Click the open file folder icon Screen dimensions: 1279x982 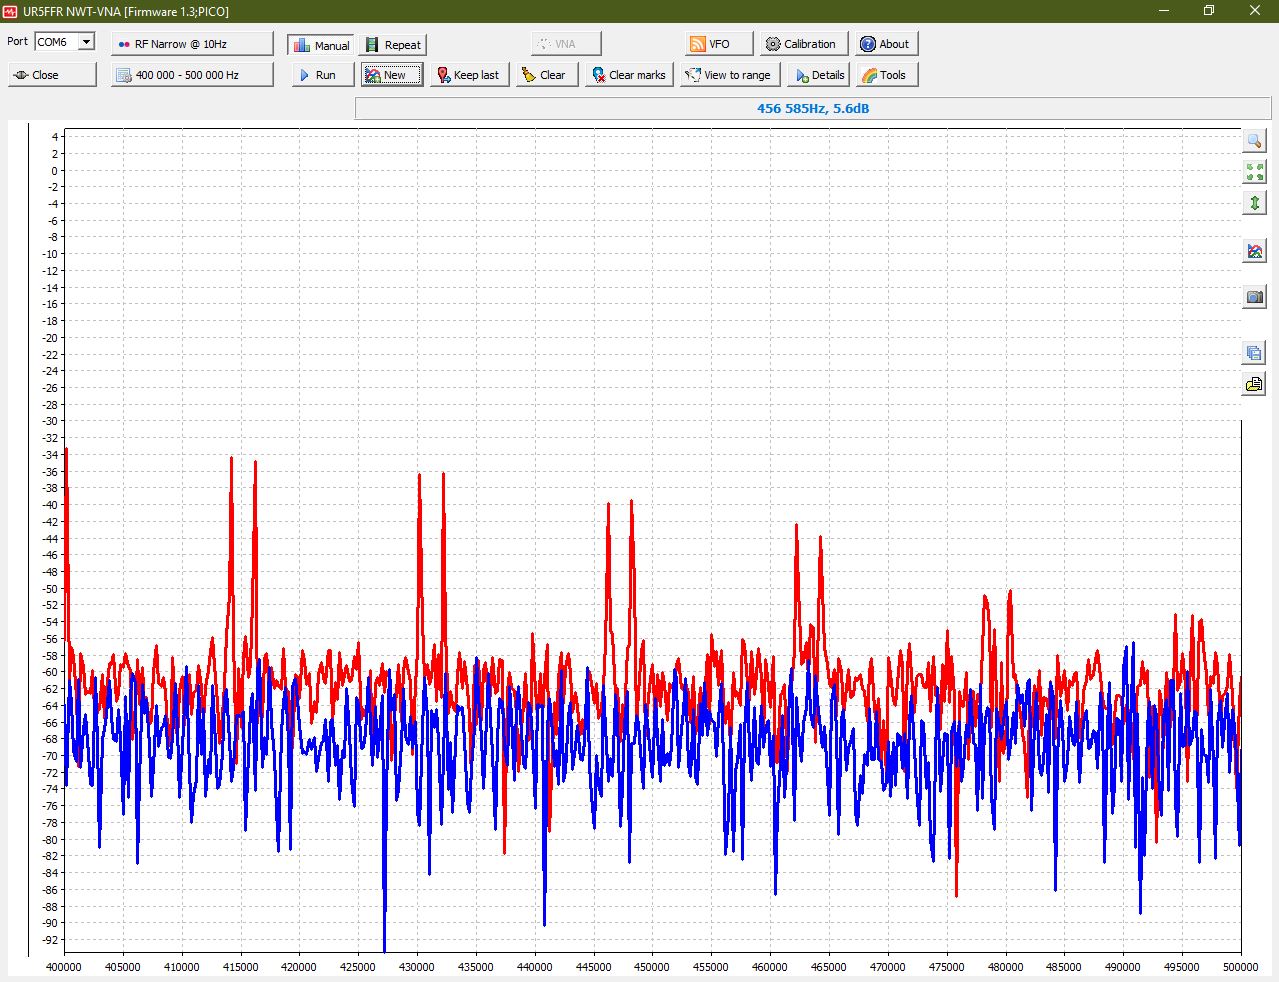[1254, 384]
